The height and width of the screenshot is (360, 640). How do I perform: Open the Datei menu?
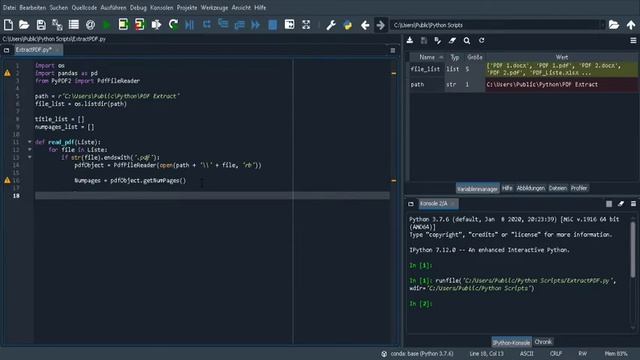click(9, 7)
